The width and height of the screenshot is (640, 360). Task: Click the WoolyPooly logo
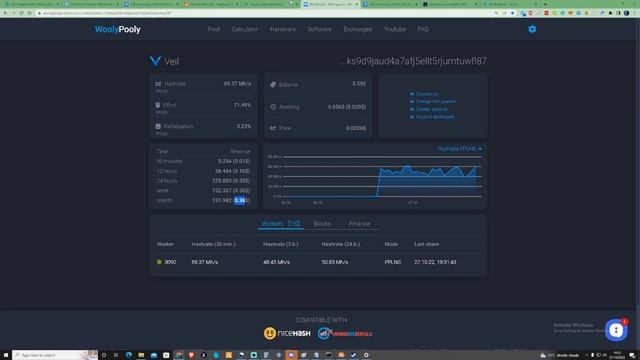(x=118, y=29)
